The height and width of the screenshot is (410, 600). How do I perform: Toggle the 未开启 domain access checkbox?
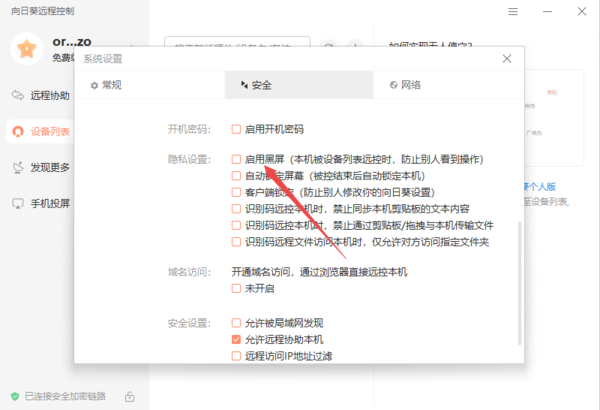click(236, 288)
